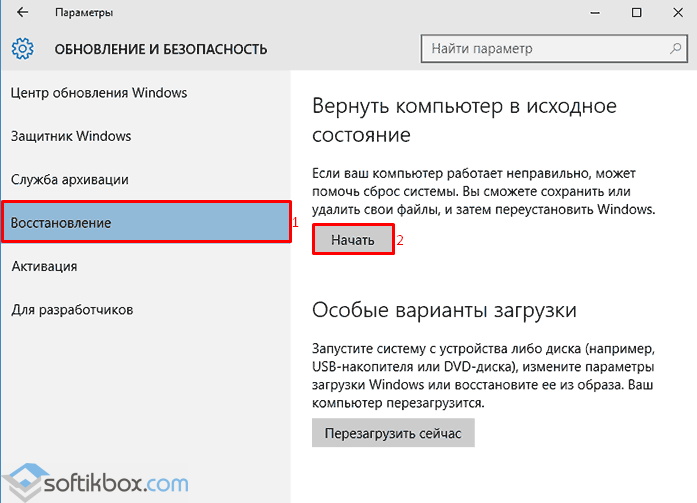Maximize the Параметры window
697x503 pixels.
(637, 13)
